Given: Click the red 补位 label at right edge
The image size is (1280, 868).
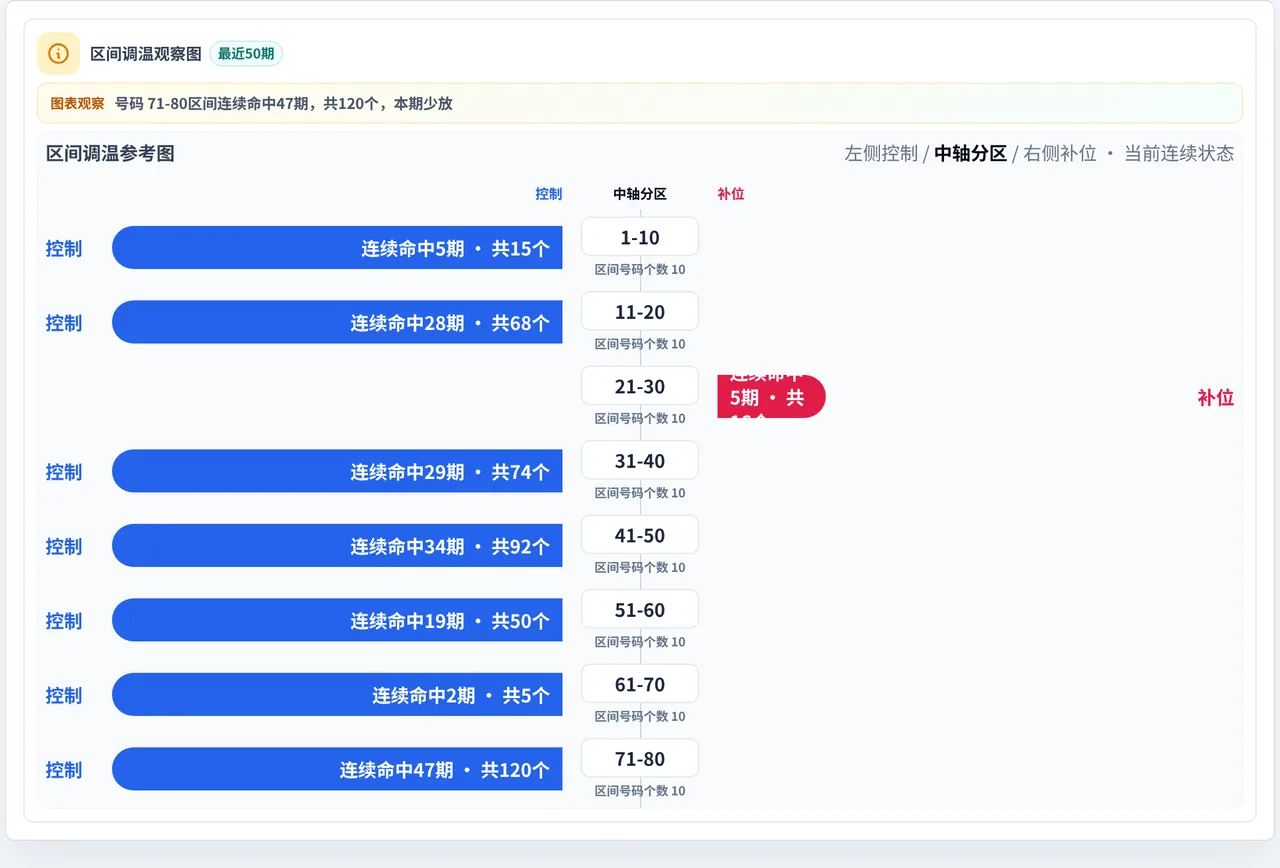Looking at the screenshot, I should 1215,397.
